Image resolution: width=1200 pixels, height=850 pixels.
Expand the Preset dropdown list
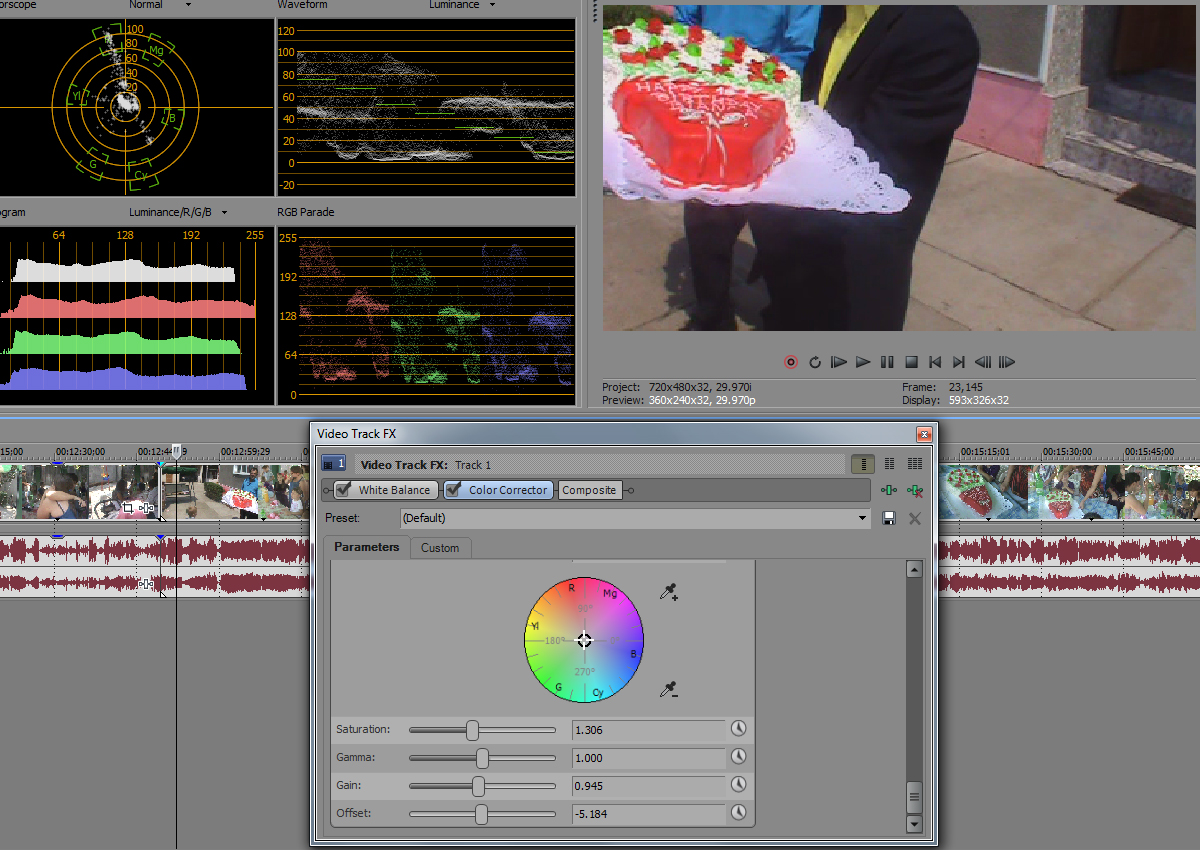tap(864, 518)
